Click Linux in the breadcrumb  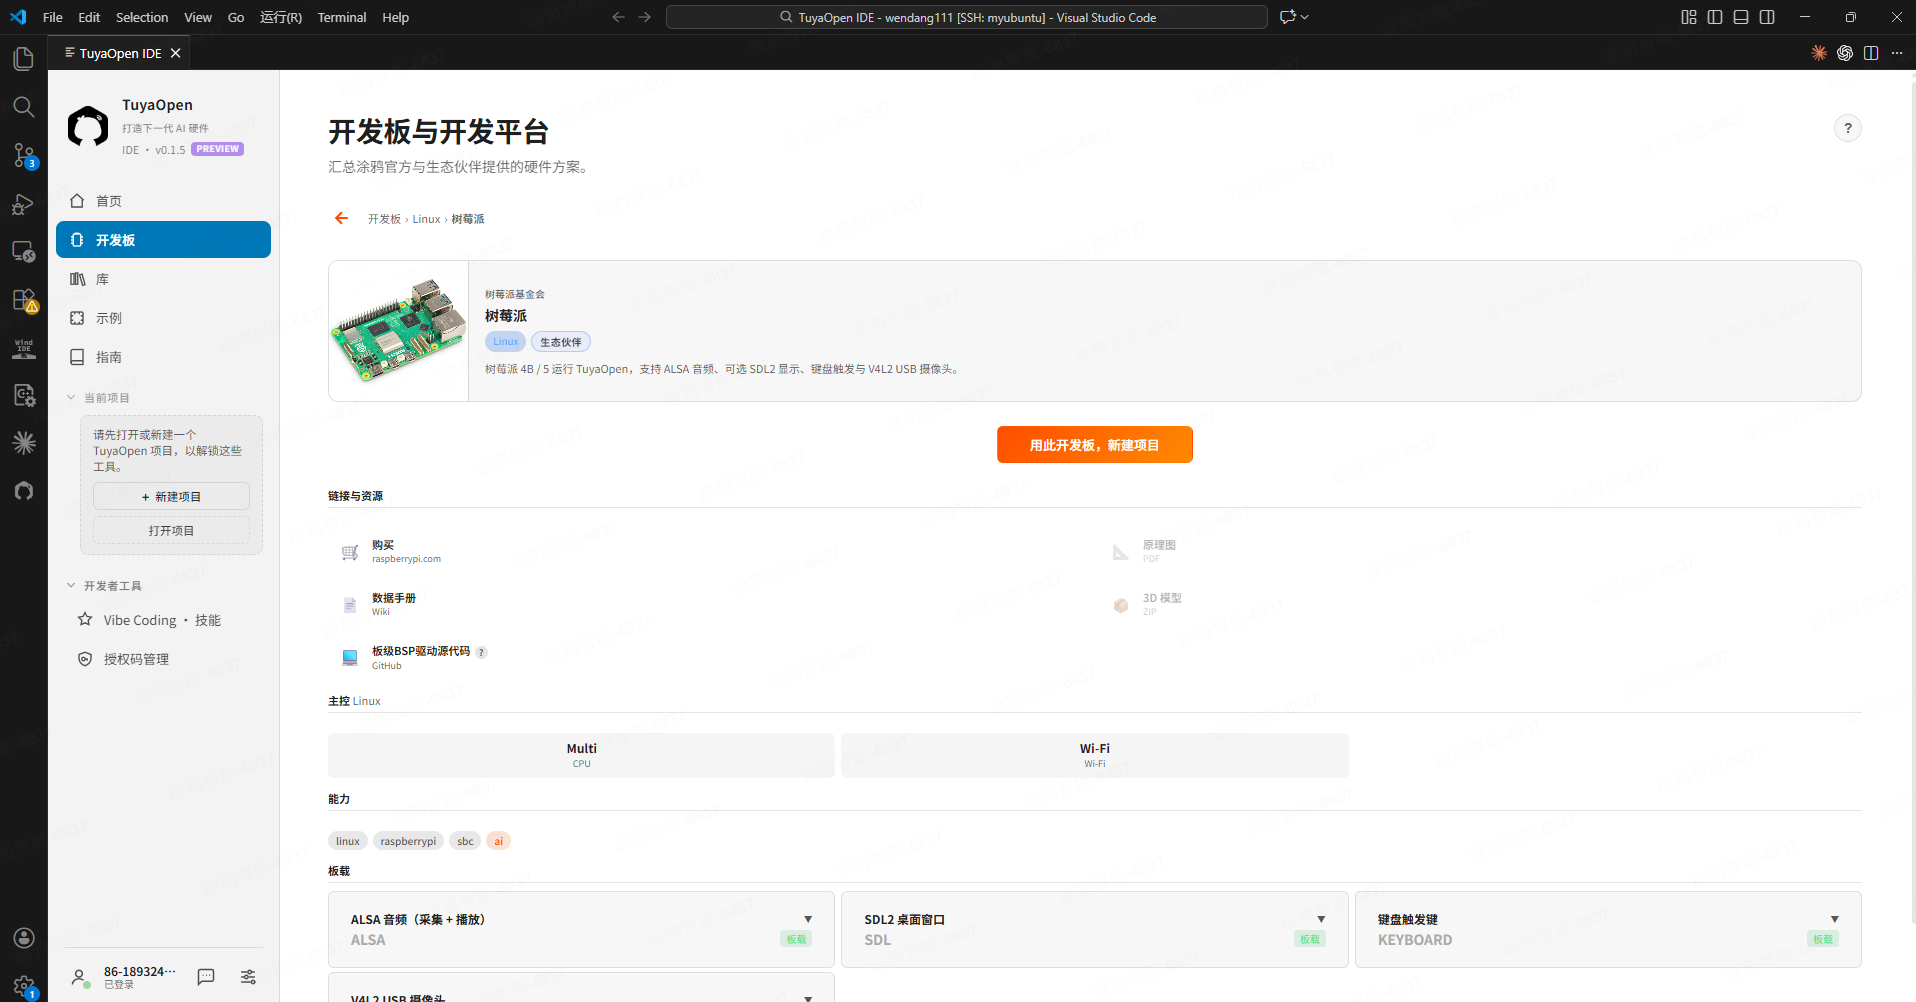[x=426, y=219]
